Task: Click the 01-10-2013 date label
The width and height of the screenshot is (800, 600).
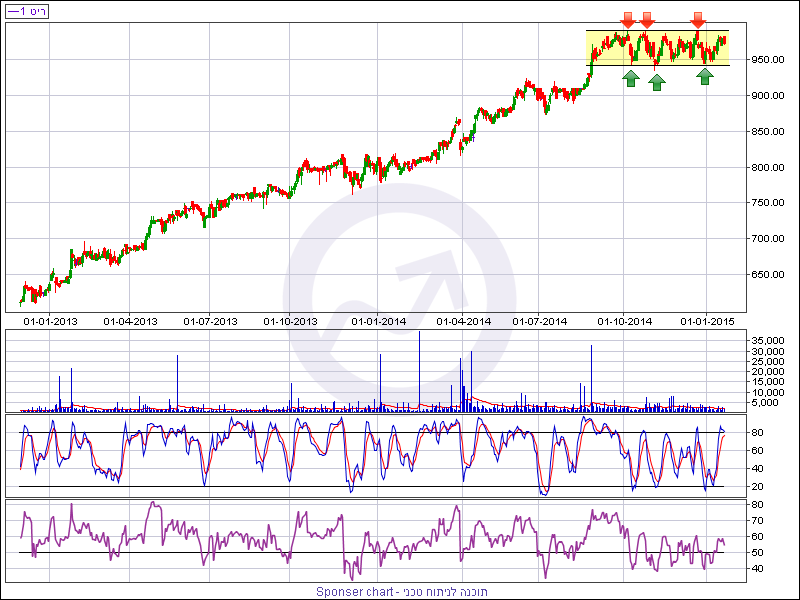Action: (x=291, y=321)
